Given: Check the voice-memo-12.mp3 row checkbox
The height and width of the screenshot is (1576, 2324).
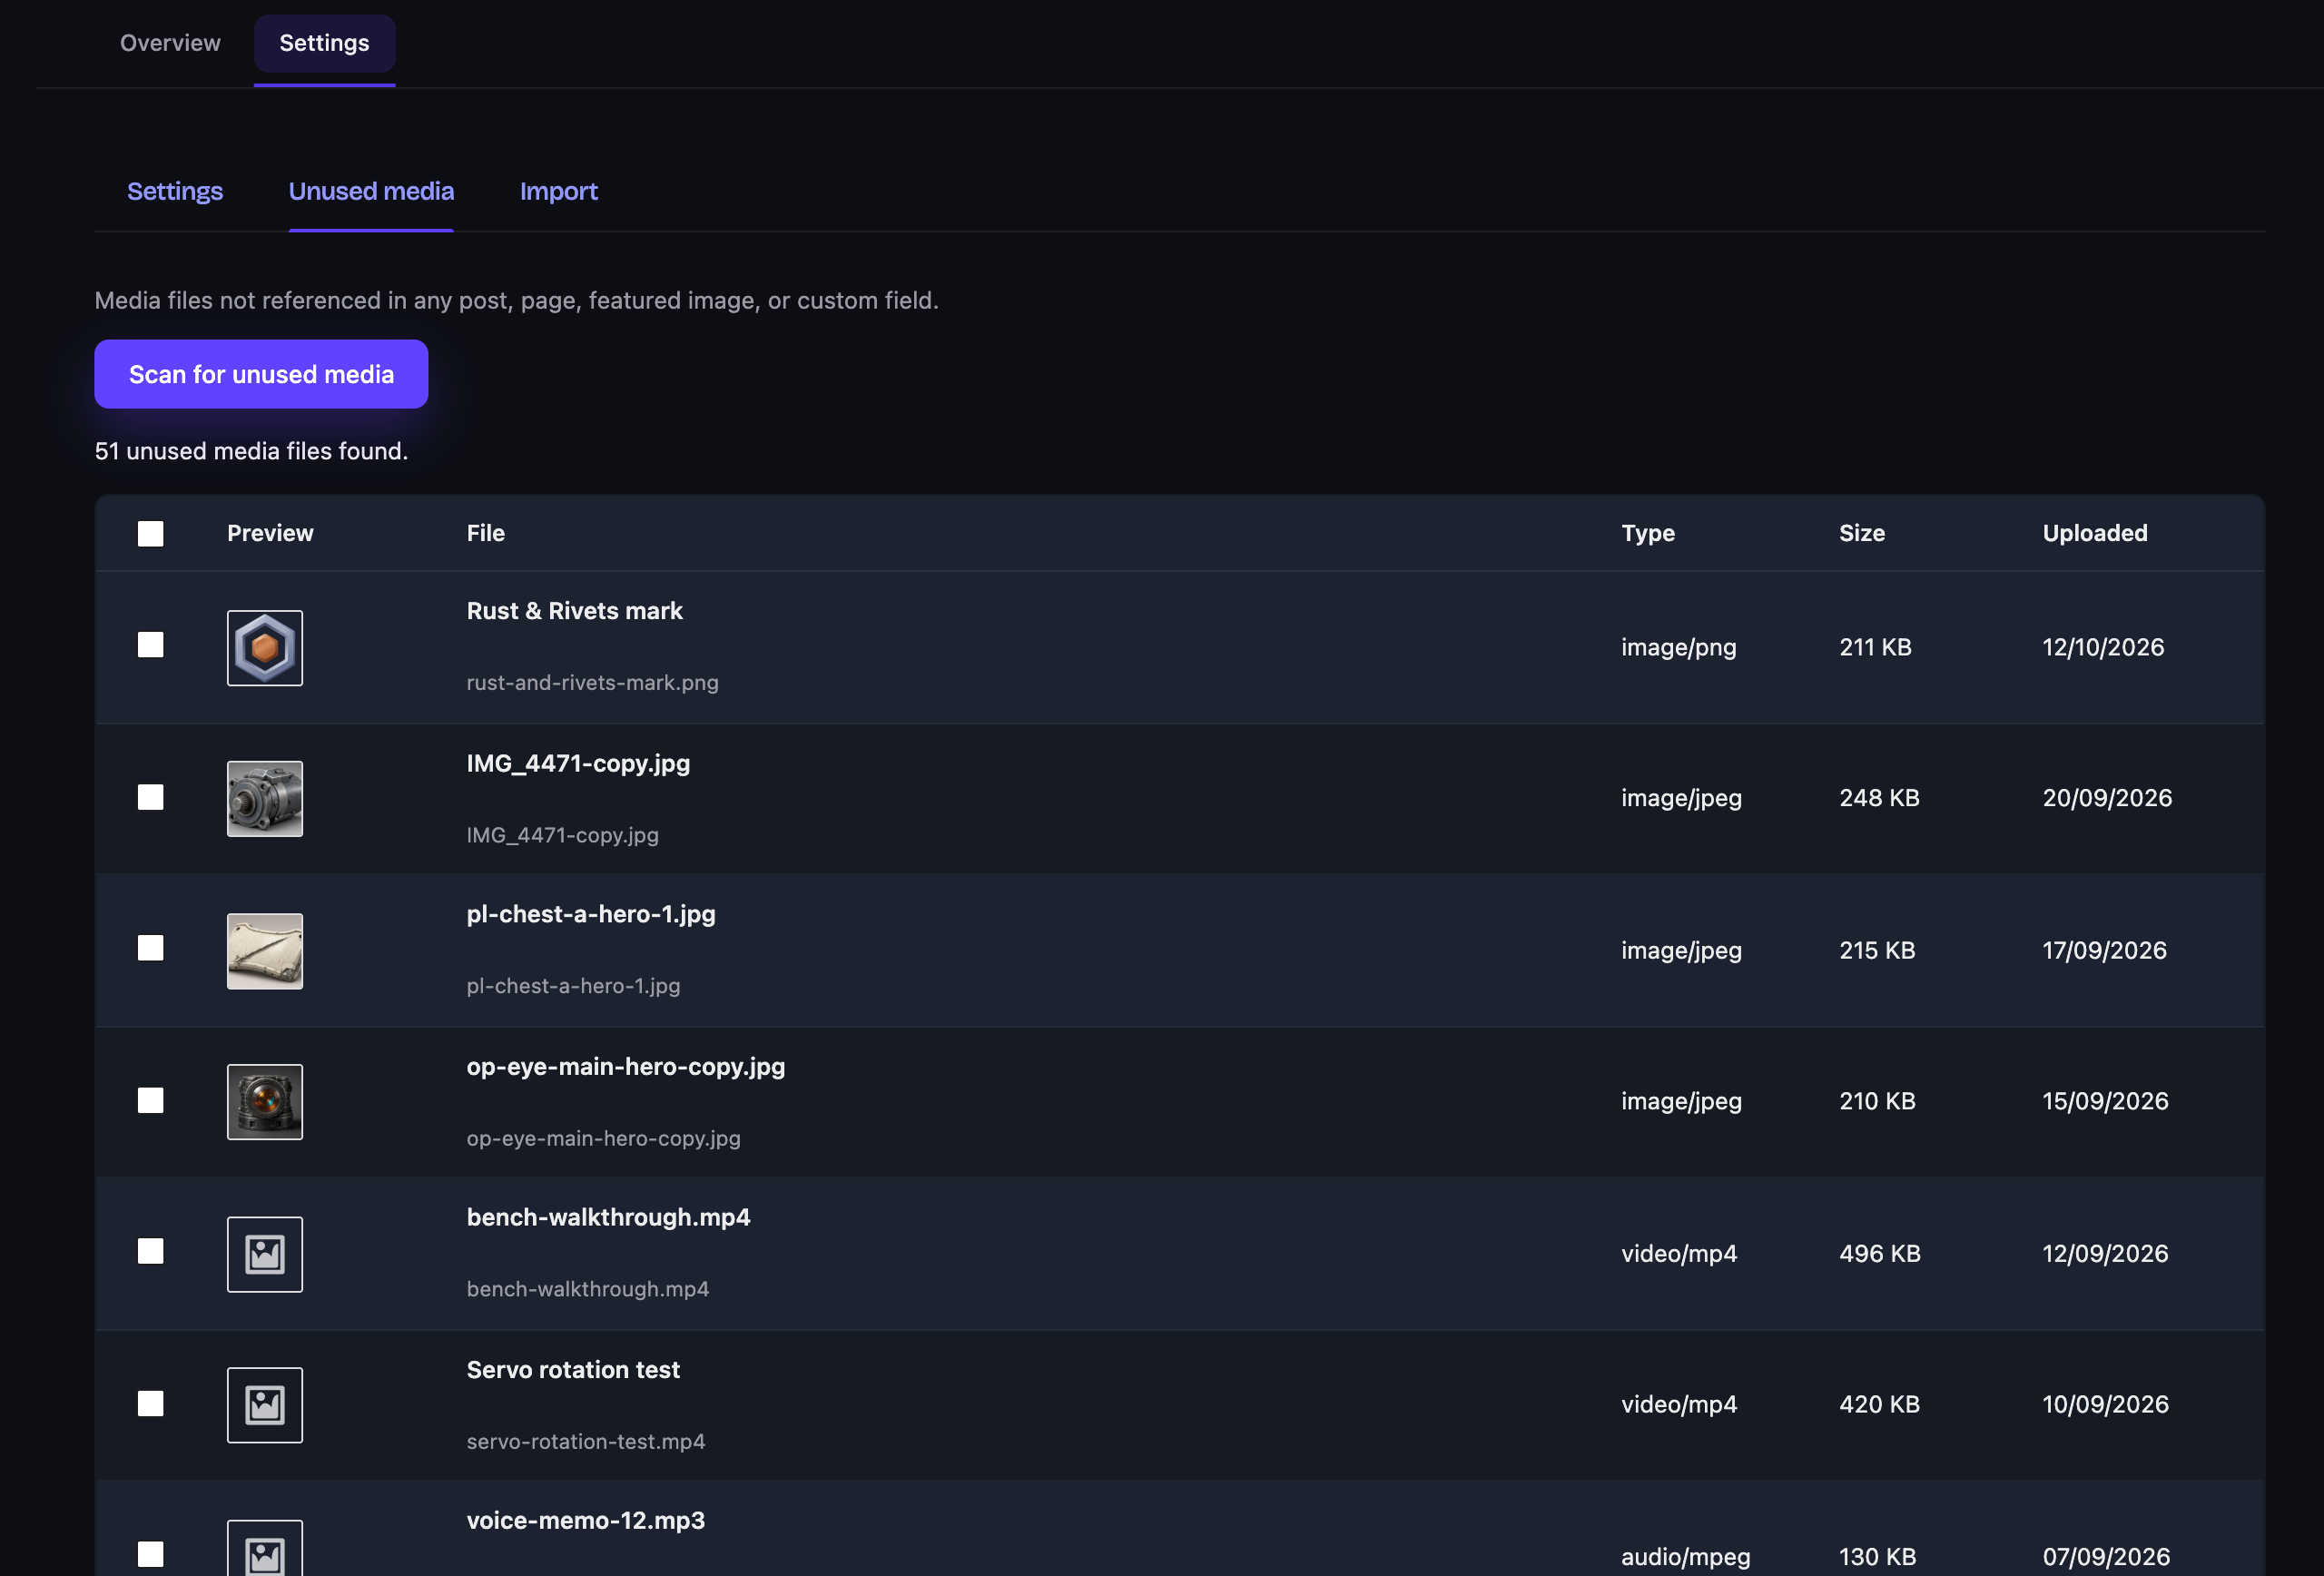Looking at the screenshot, I should [x=151, y=1554].
